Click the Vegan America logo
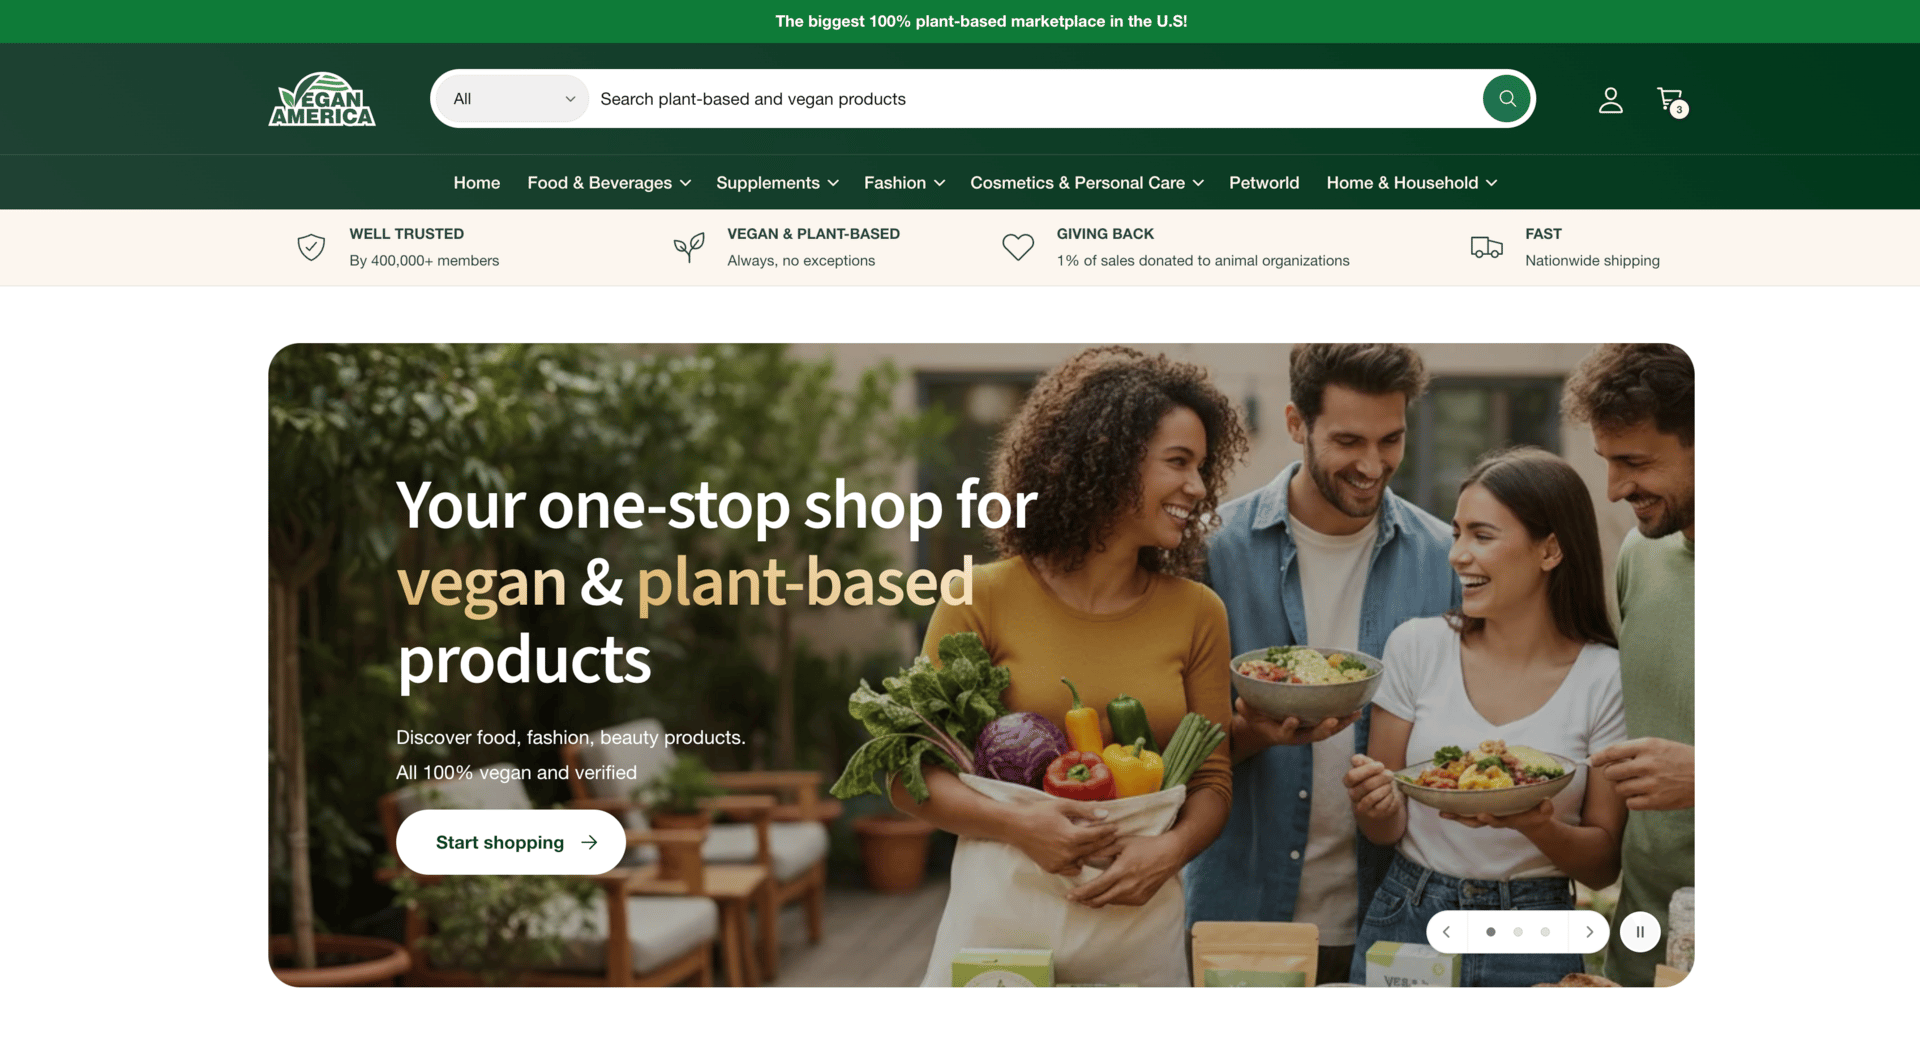 click(x=322, y=99)
